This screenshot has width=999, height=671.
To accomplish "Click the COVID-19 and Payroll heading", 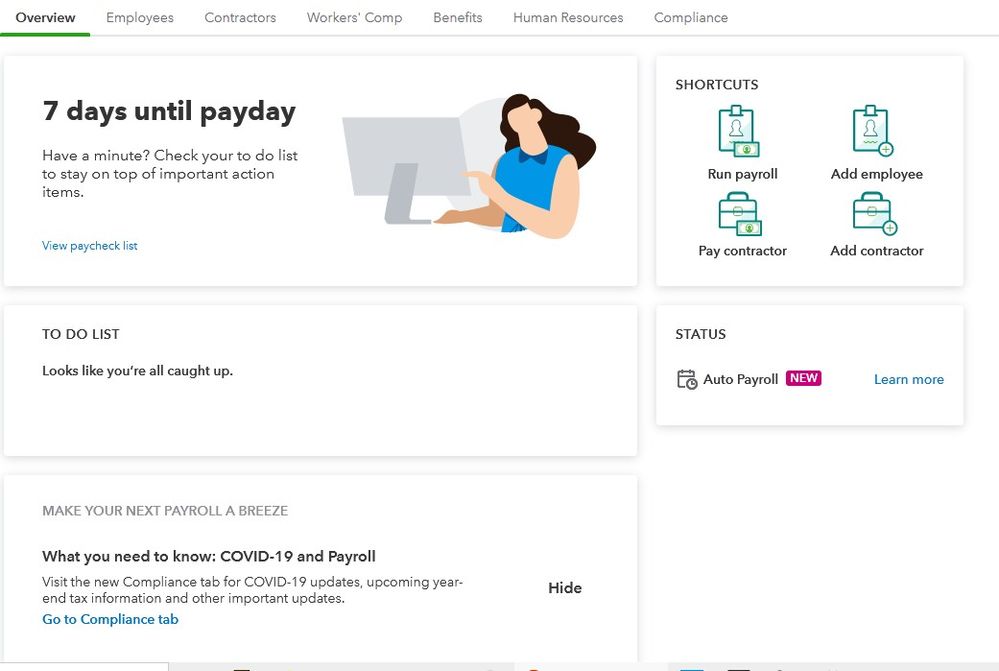I will pyautogui.click(x=209, y=557).
